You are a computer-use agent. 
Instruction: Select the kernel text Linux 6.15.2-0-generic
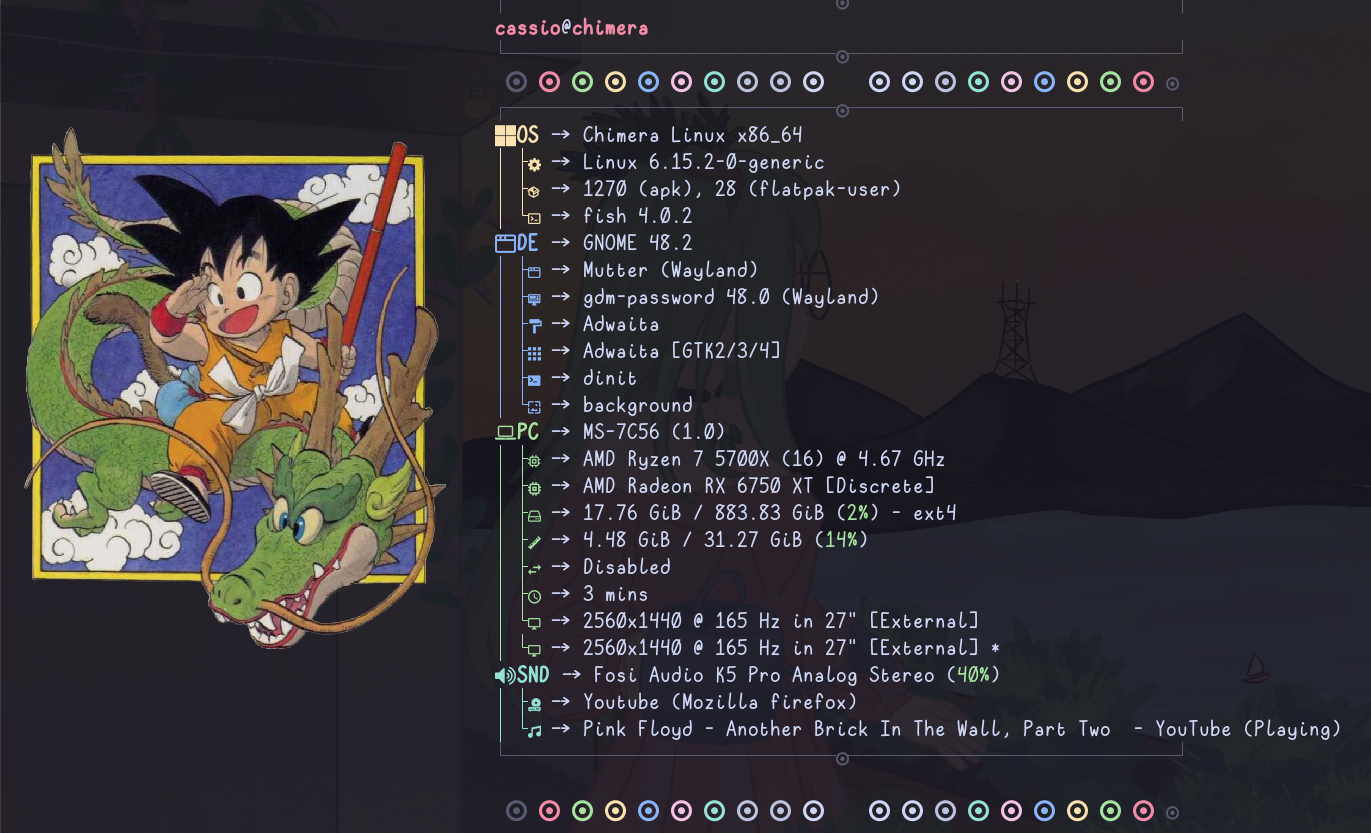click(x=704, y=162)
